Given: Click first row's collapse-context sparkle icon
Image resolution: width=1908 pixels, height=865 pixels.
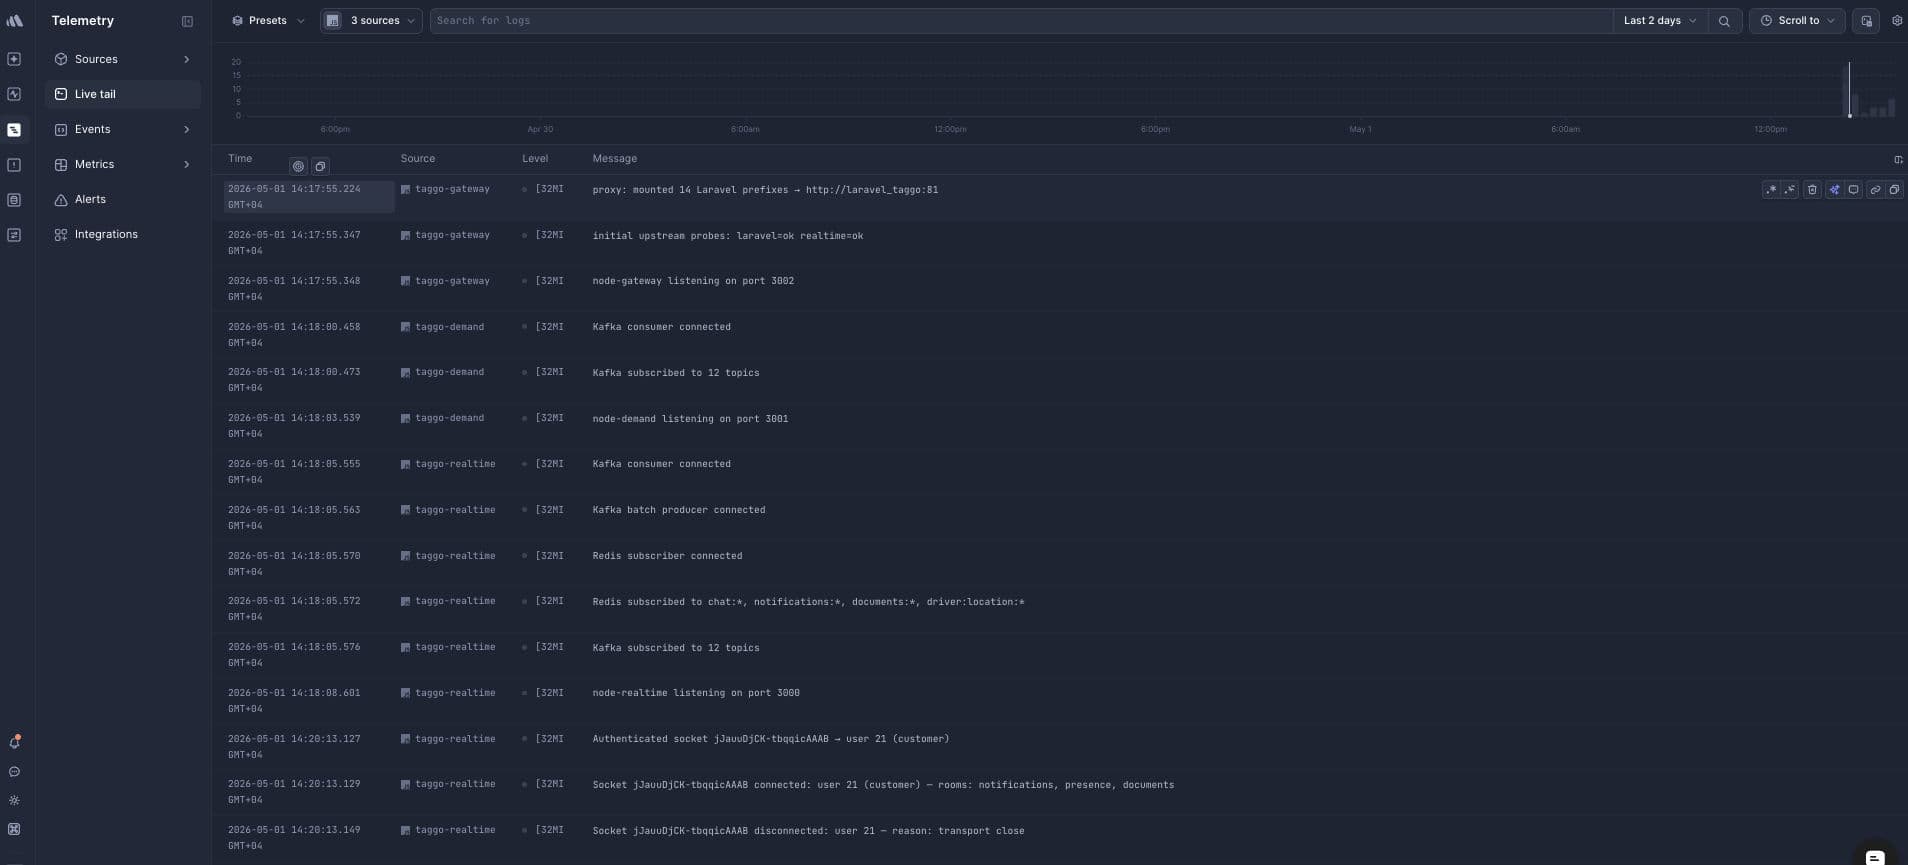Looking at the screenshot, I should click(x=1790, y=189).
